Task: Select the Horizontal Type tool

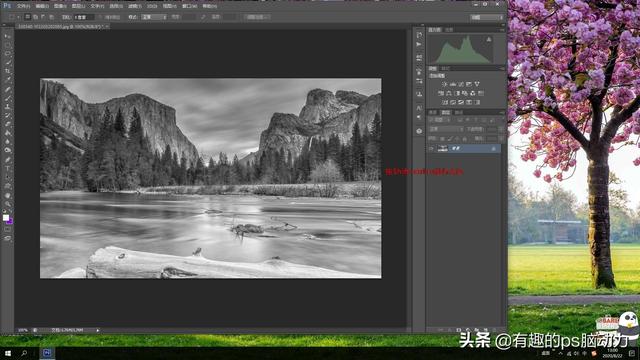Action: pos(7,168)
